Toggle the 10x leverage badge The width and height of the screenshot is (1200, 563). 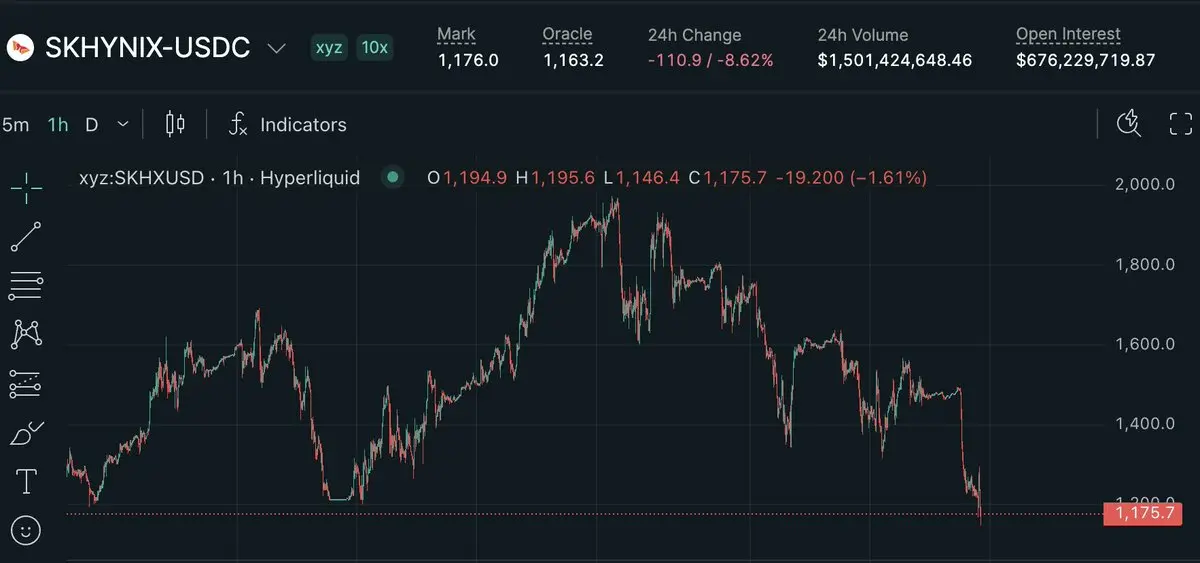(x=373, y=47)
